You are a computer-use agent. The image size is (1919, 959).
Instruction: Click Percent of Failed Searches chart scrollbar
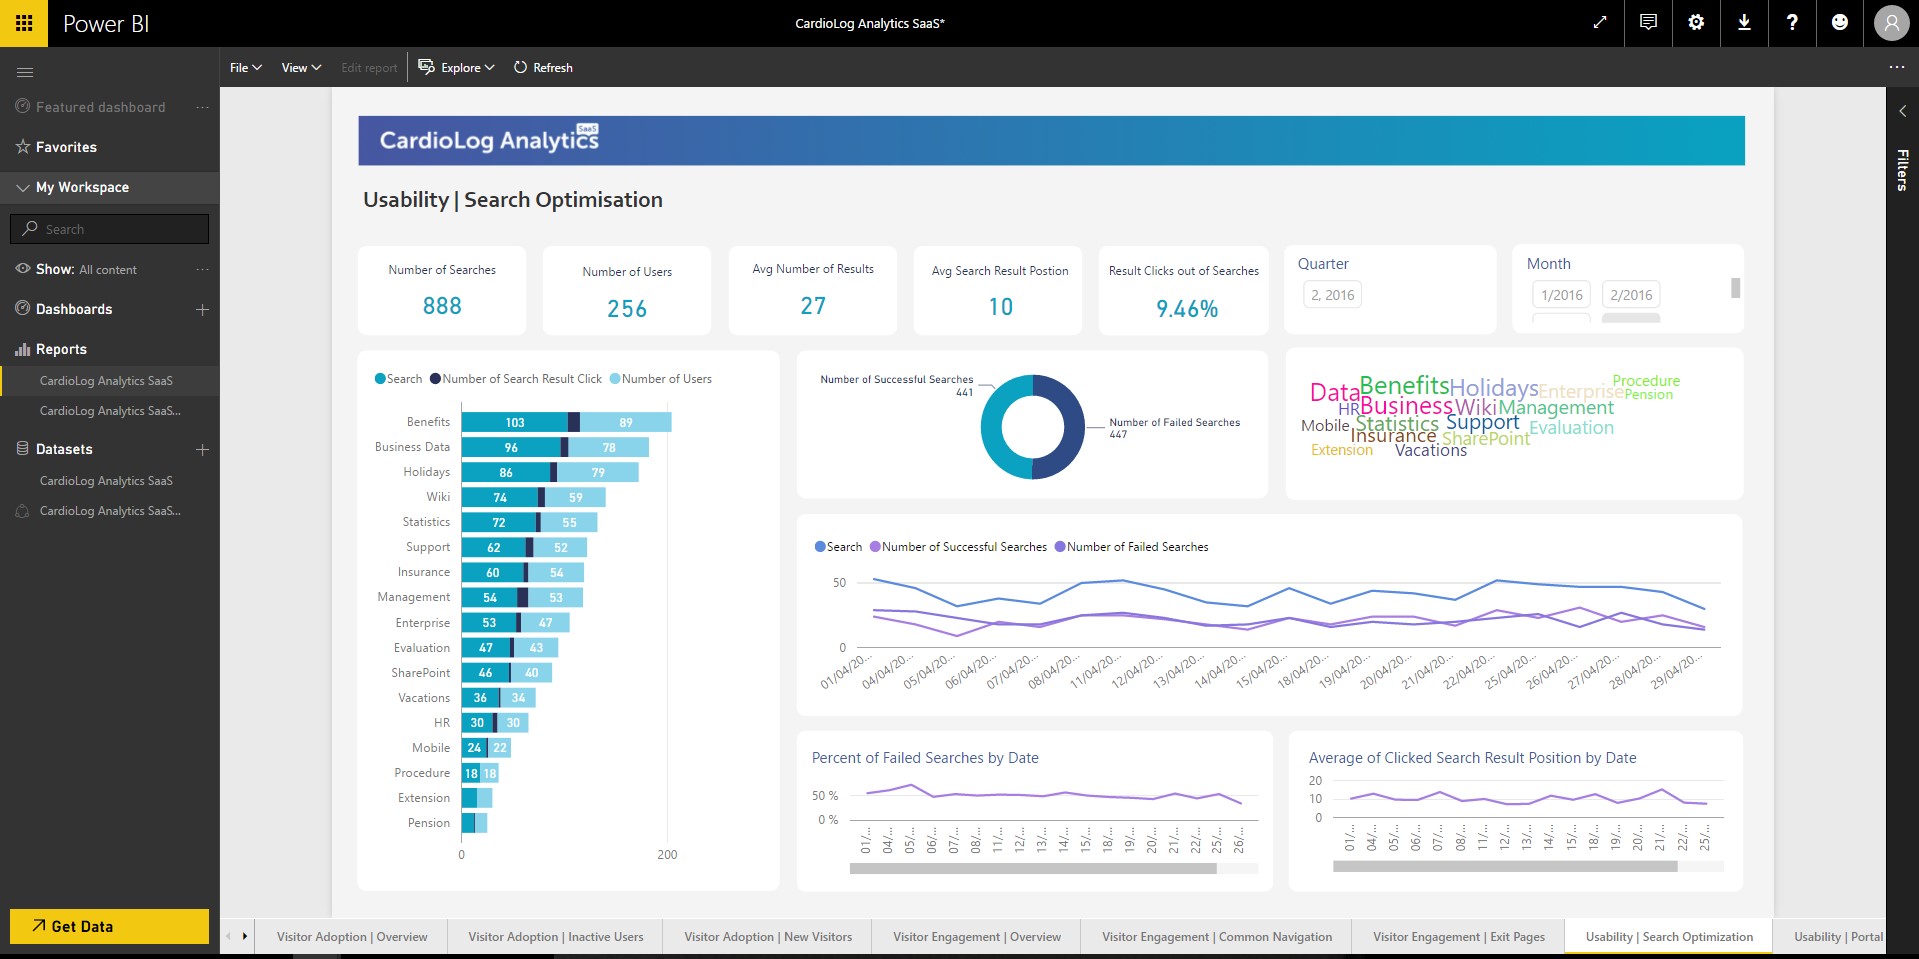pos(1033,869)
